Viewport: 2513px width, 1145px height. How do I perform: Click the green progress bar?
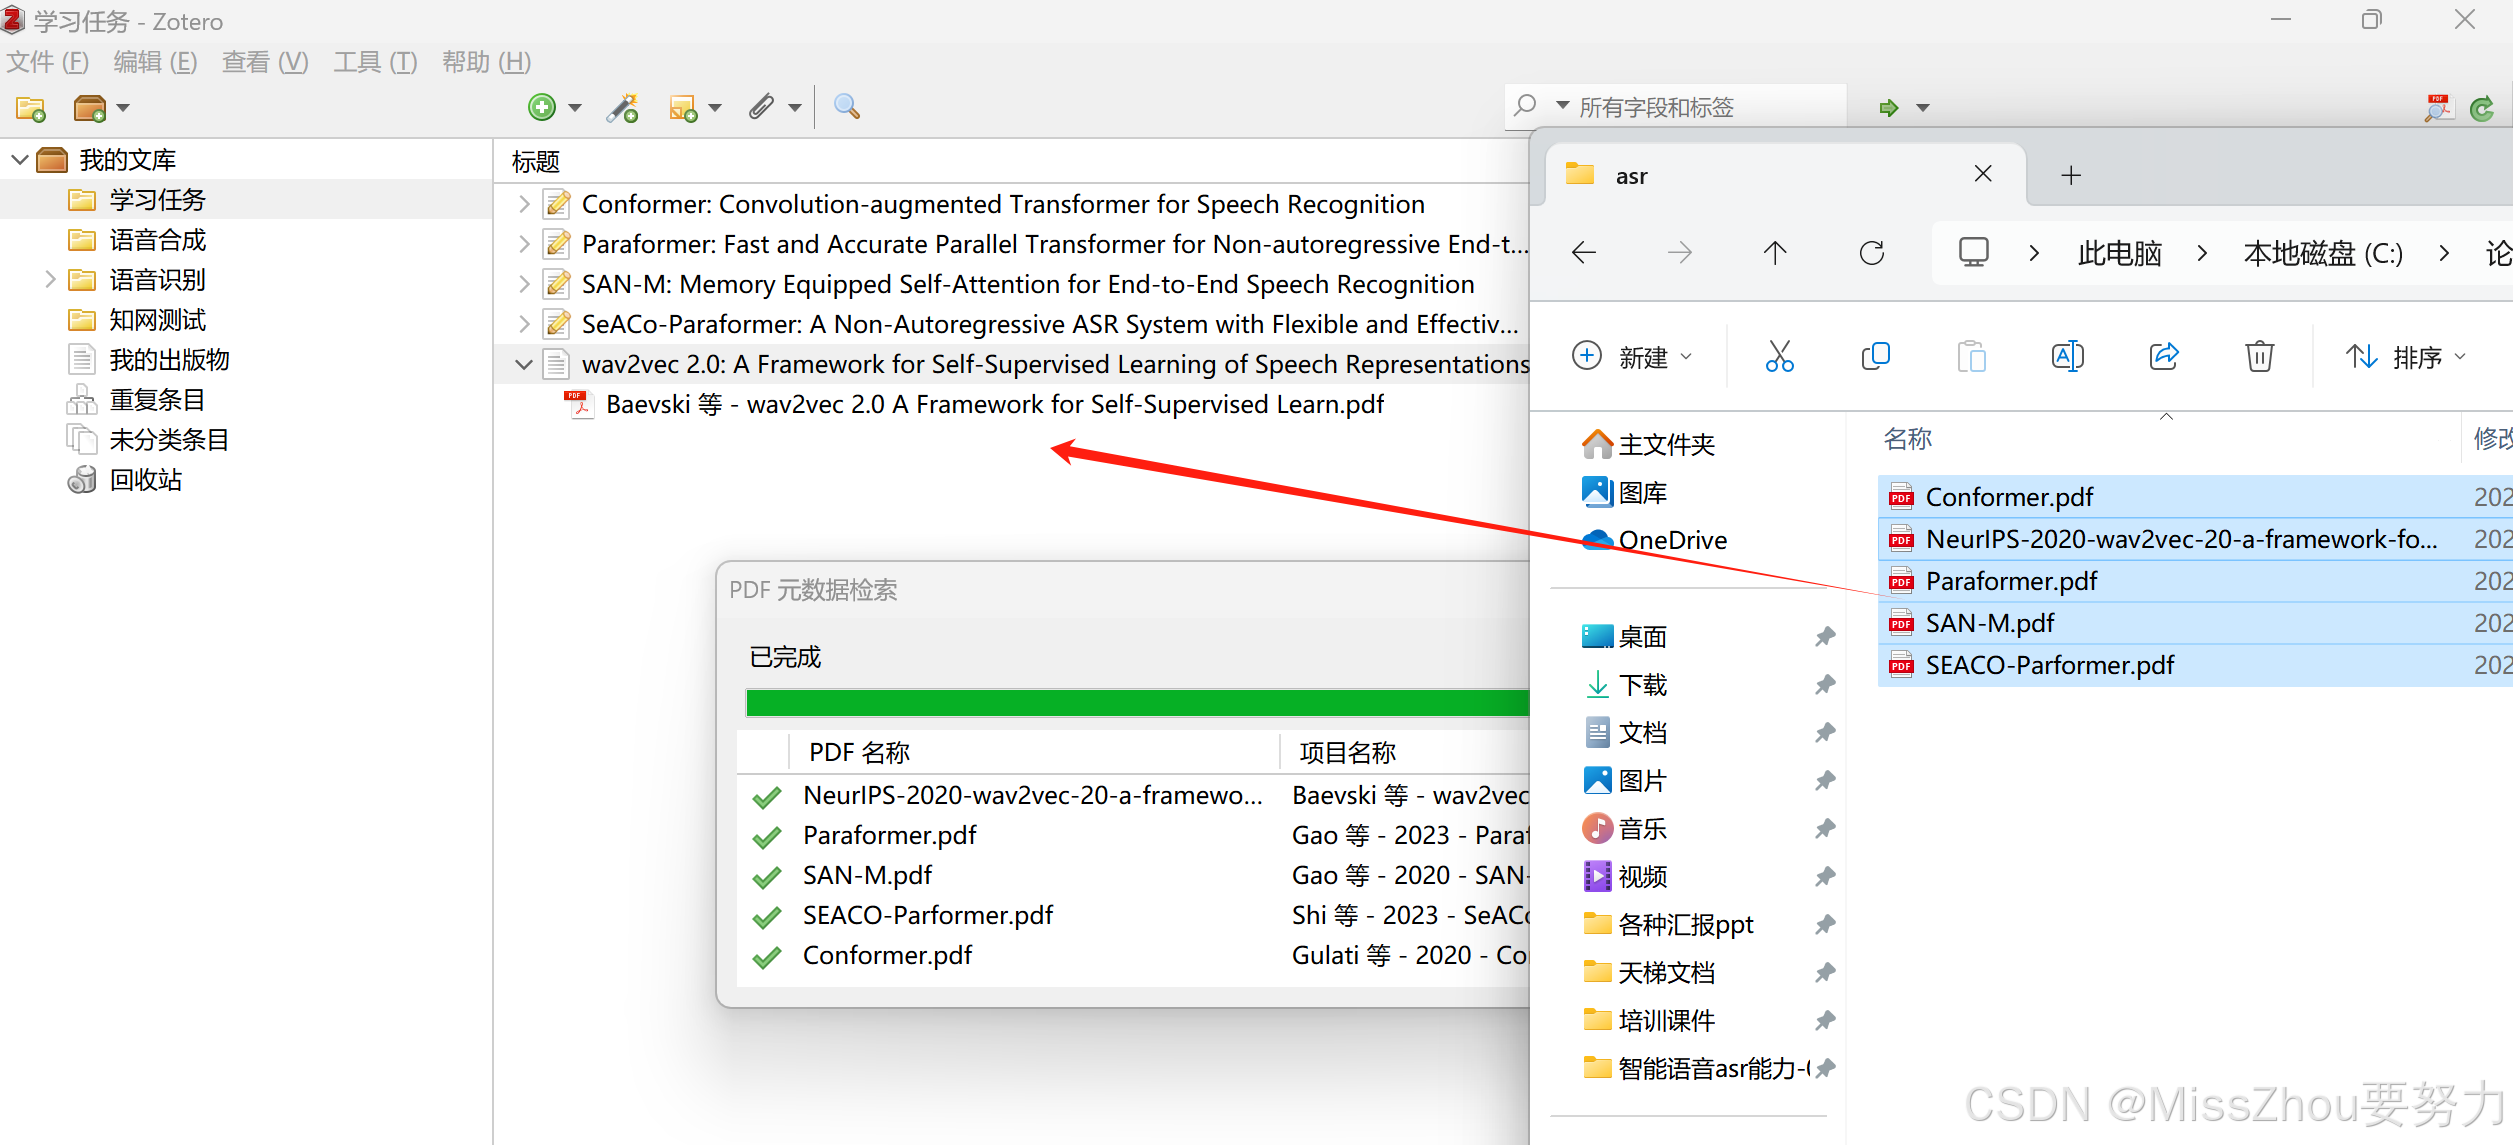[1136, 703]
